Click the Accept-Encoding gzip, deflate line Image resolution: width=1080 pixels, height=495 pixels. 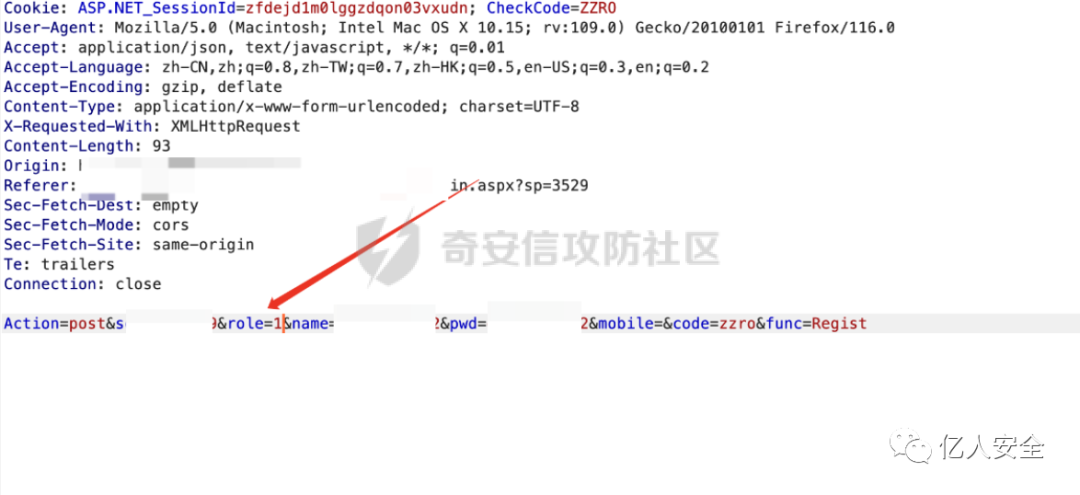tap(143, 87)
